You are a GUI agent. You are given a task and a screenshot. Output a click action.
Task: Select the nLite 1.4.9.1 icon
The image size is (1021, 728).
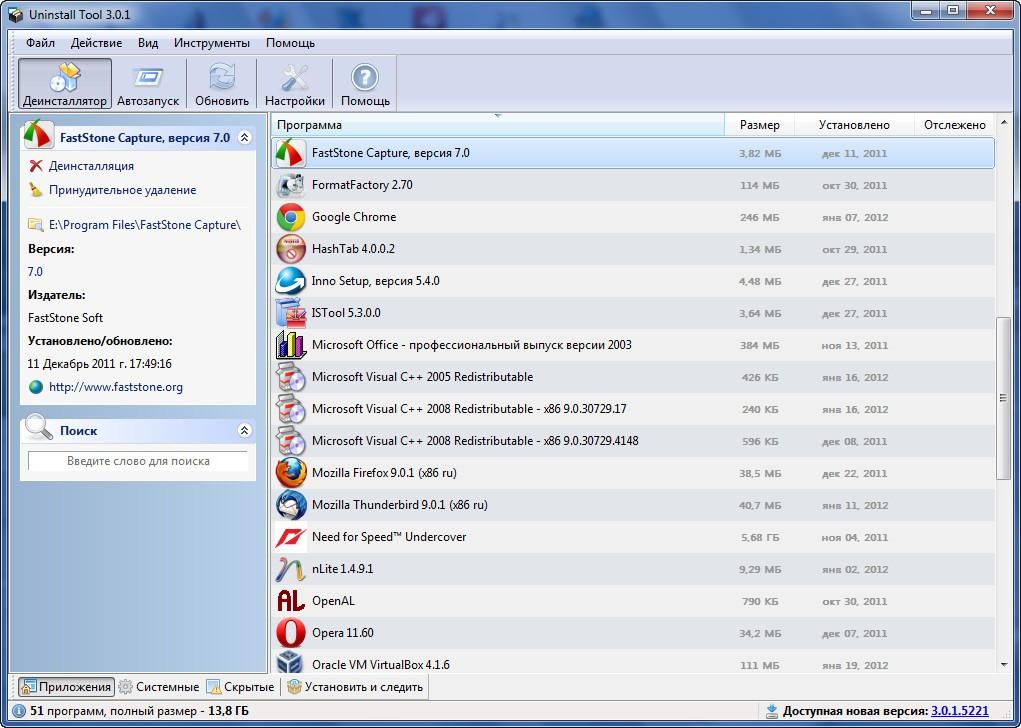coord(290,569)
